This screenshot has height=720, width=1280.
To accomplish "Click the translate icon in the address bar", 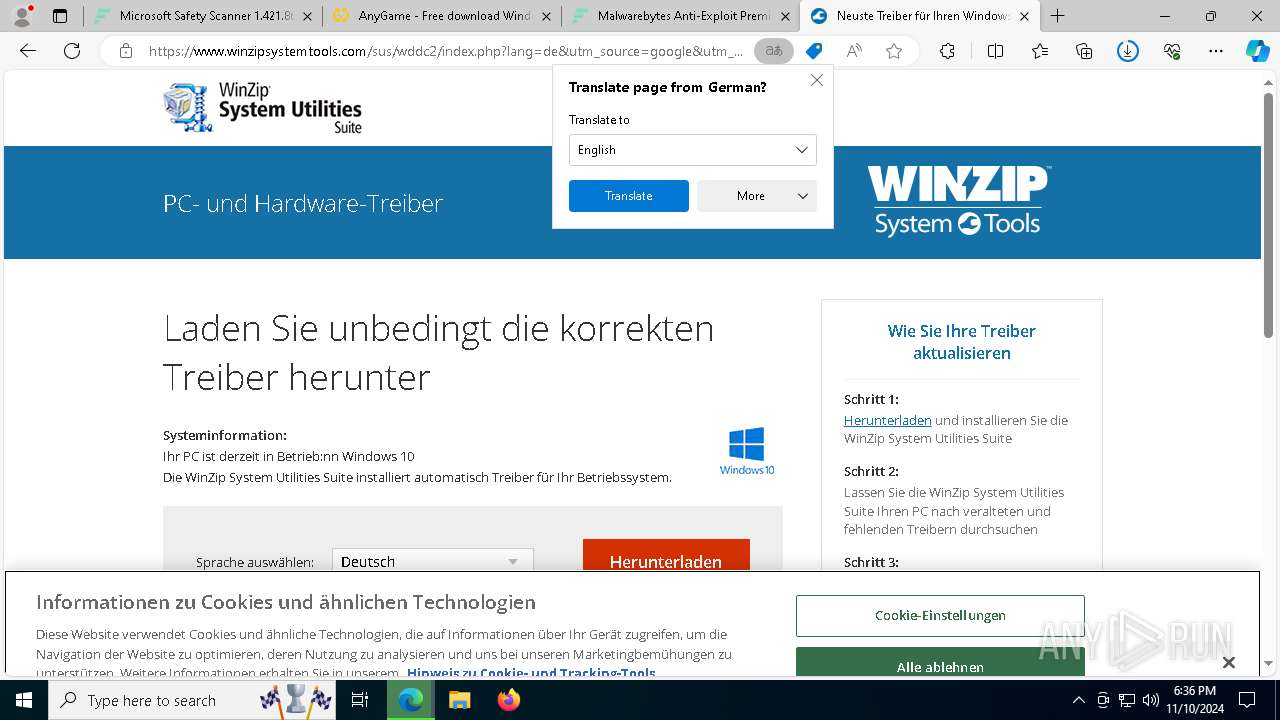I will tap(774, 51).
